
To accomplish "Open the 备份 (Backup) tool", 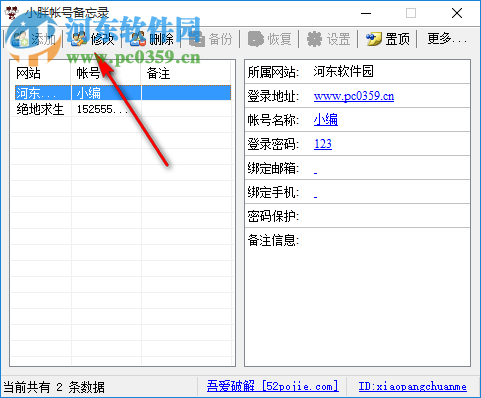I will coord(211,39).
